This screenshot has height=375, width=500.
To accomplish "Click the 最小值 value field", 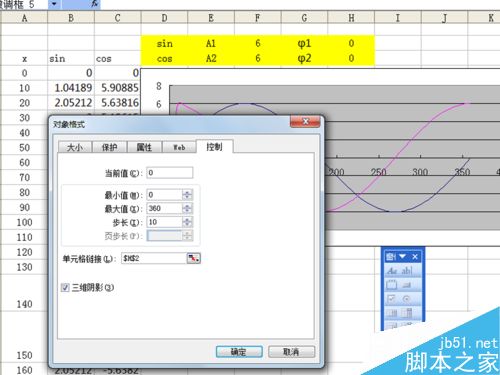I will tap(165, 195).
